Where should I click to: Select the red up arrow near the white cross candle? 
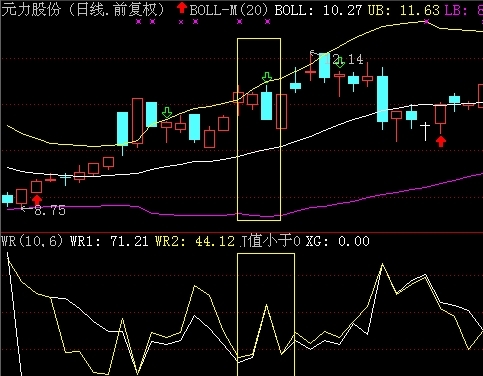coord(441,141)
